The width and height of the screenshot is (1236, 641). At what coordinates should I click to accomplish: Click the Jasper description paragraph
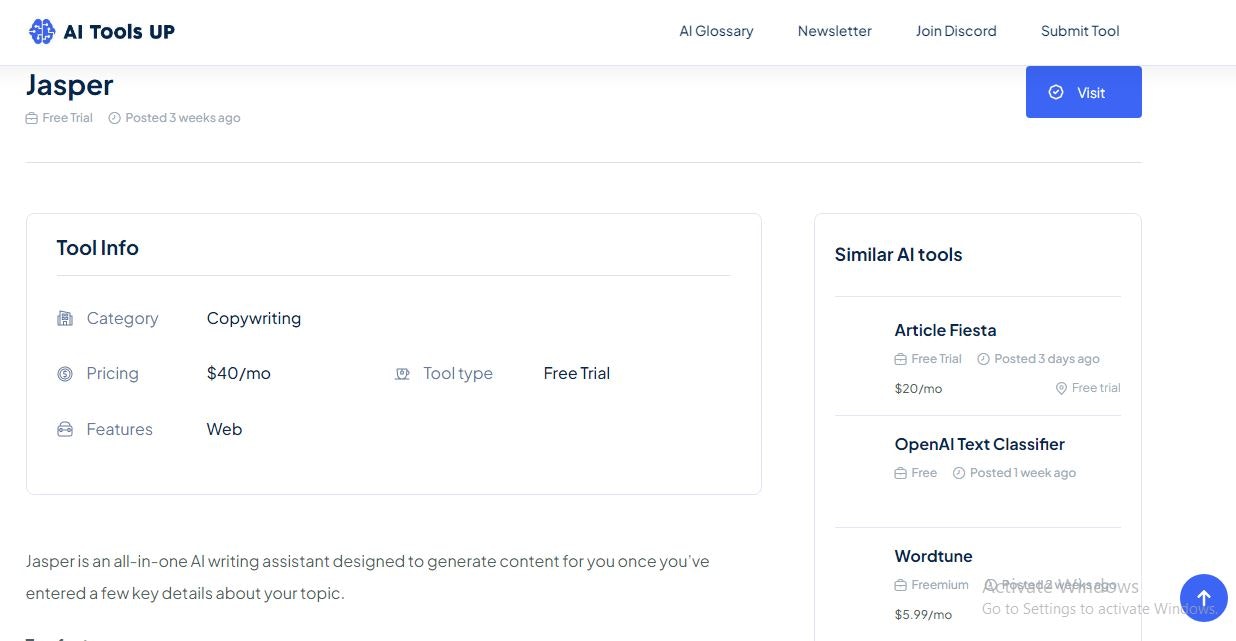pos(368,577)
